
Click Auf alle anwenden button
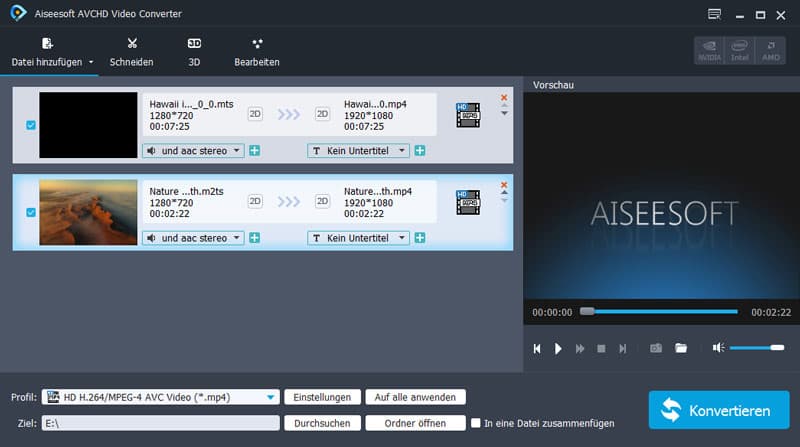pyautogui.click(x=415, y=397)
